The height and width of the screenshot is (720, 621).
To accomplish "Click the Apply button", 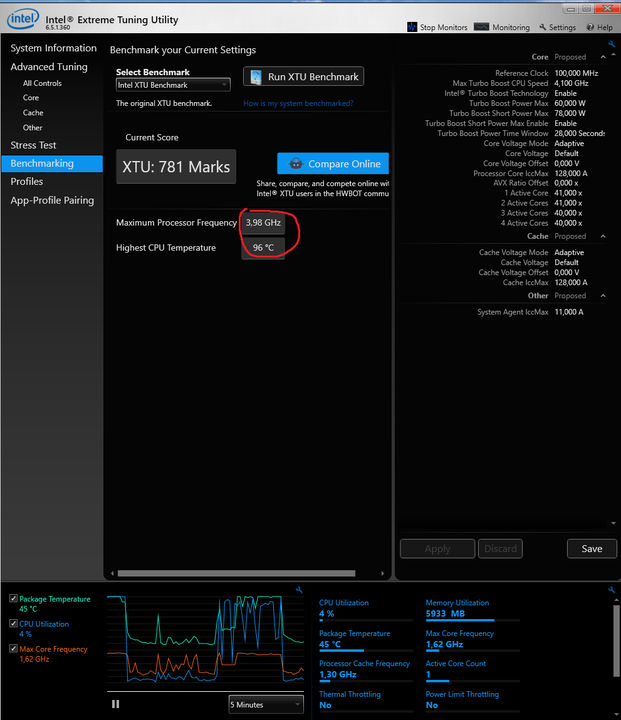I will (x=437, y=549).
